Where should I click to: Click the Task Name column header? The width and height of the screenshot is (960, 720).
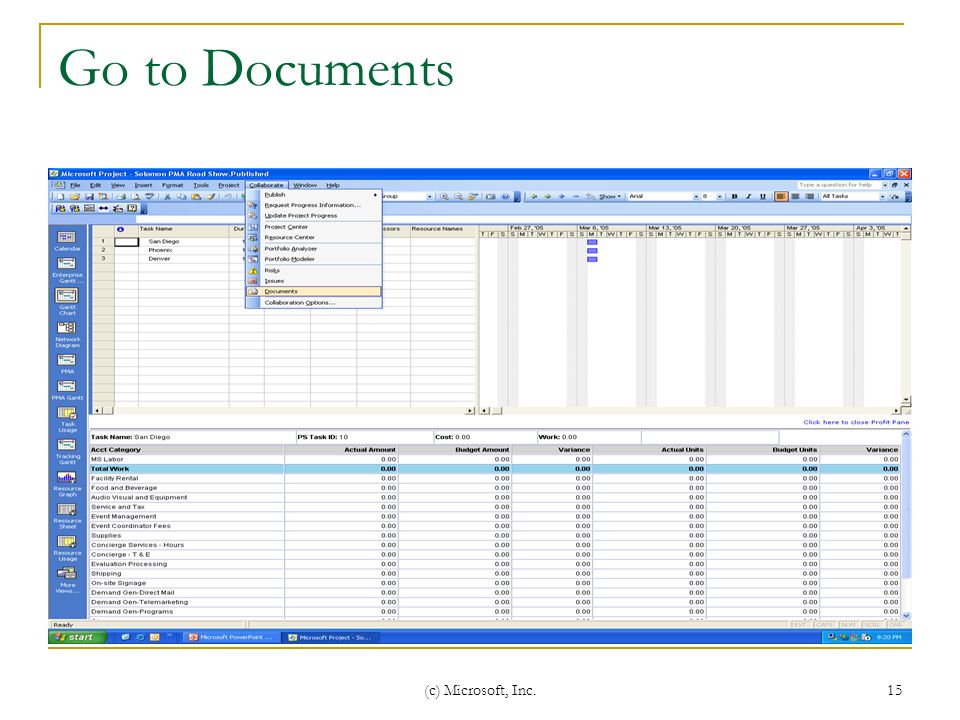184,229
